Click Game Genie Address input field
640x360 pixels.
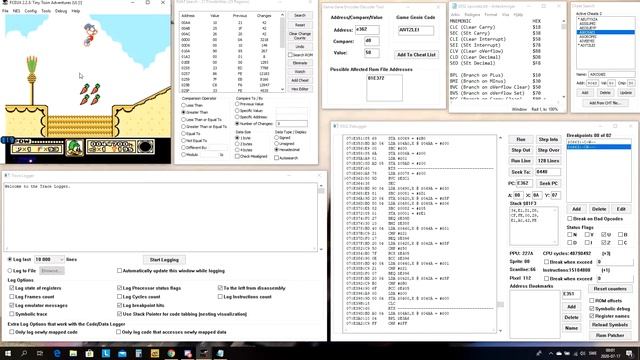pyautogui.click(x=367, y=29)
